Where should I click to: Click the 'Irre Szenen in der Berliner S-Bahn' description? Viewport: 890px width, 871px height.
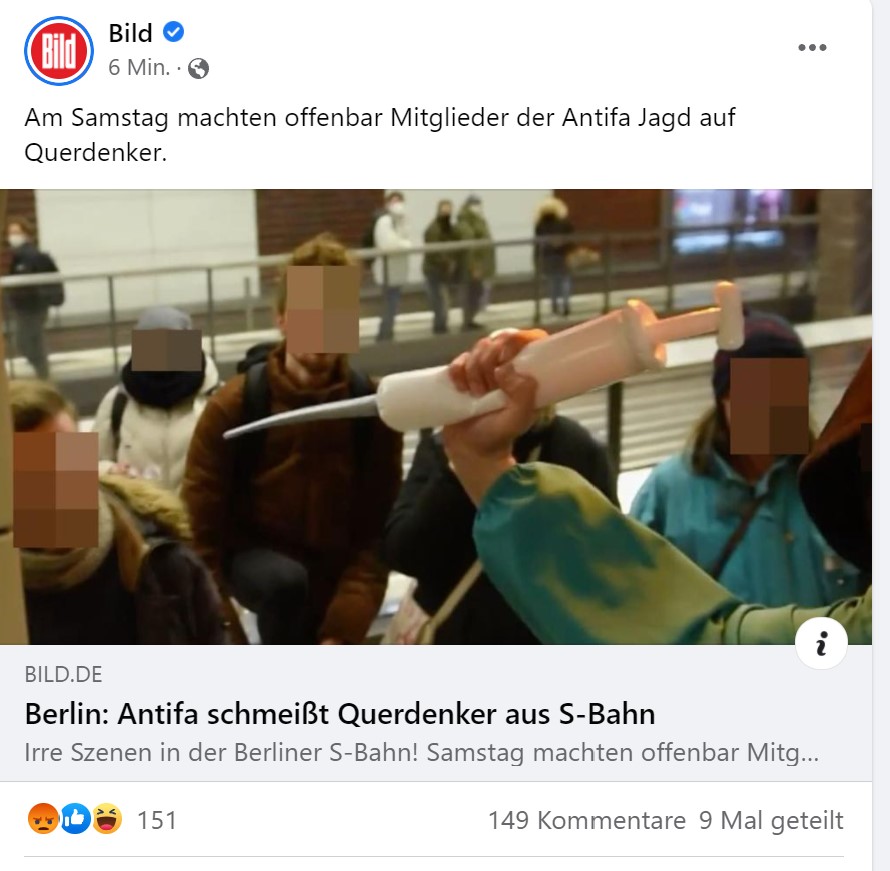pyautogui.click(x=421, y=753)
